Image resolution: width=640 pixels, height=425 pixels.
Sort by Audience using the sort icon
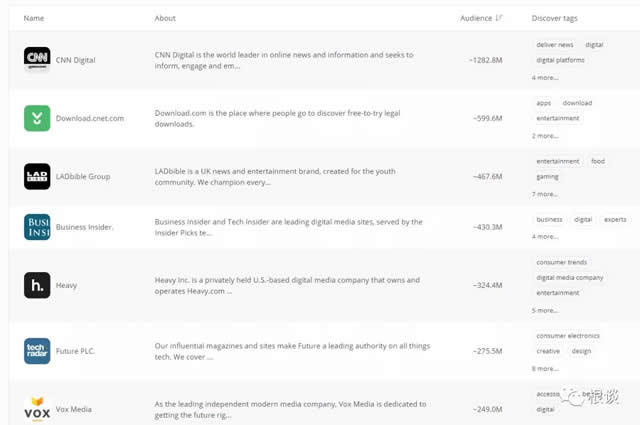(x=499, y=18)
